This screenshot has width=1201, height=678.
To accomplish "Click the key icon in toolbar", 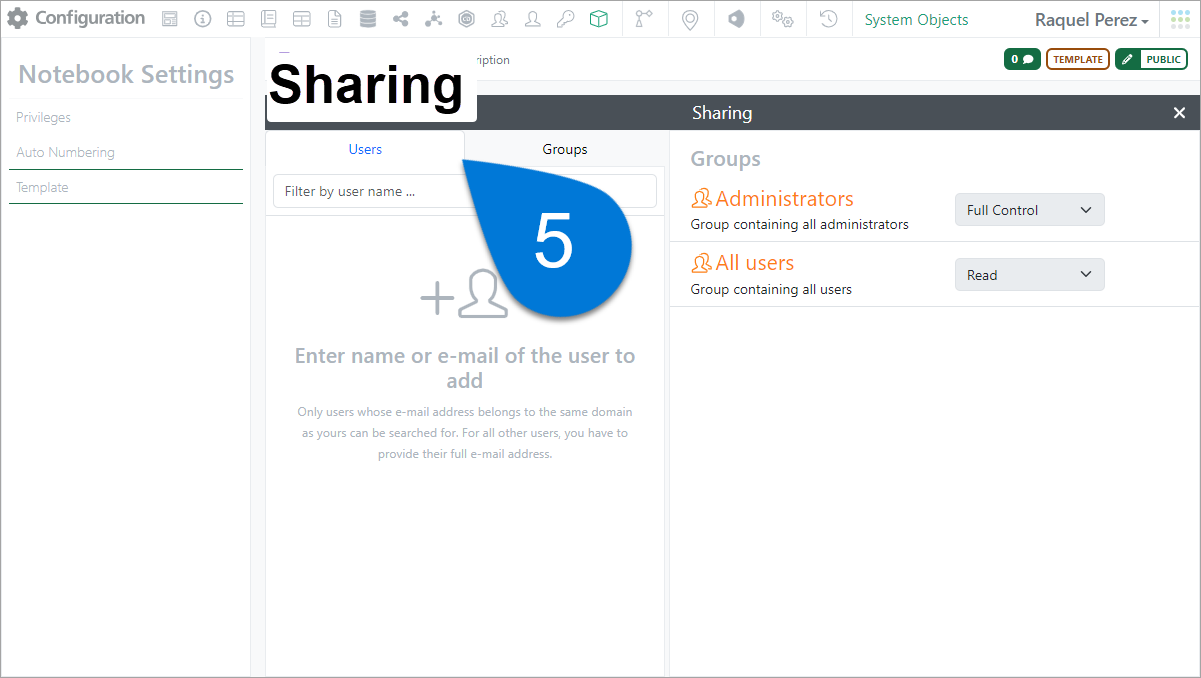I will point(565,19).
